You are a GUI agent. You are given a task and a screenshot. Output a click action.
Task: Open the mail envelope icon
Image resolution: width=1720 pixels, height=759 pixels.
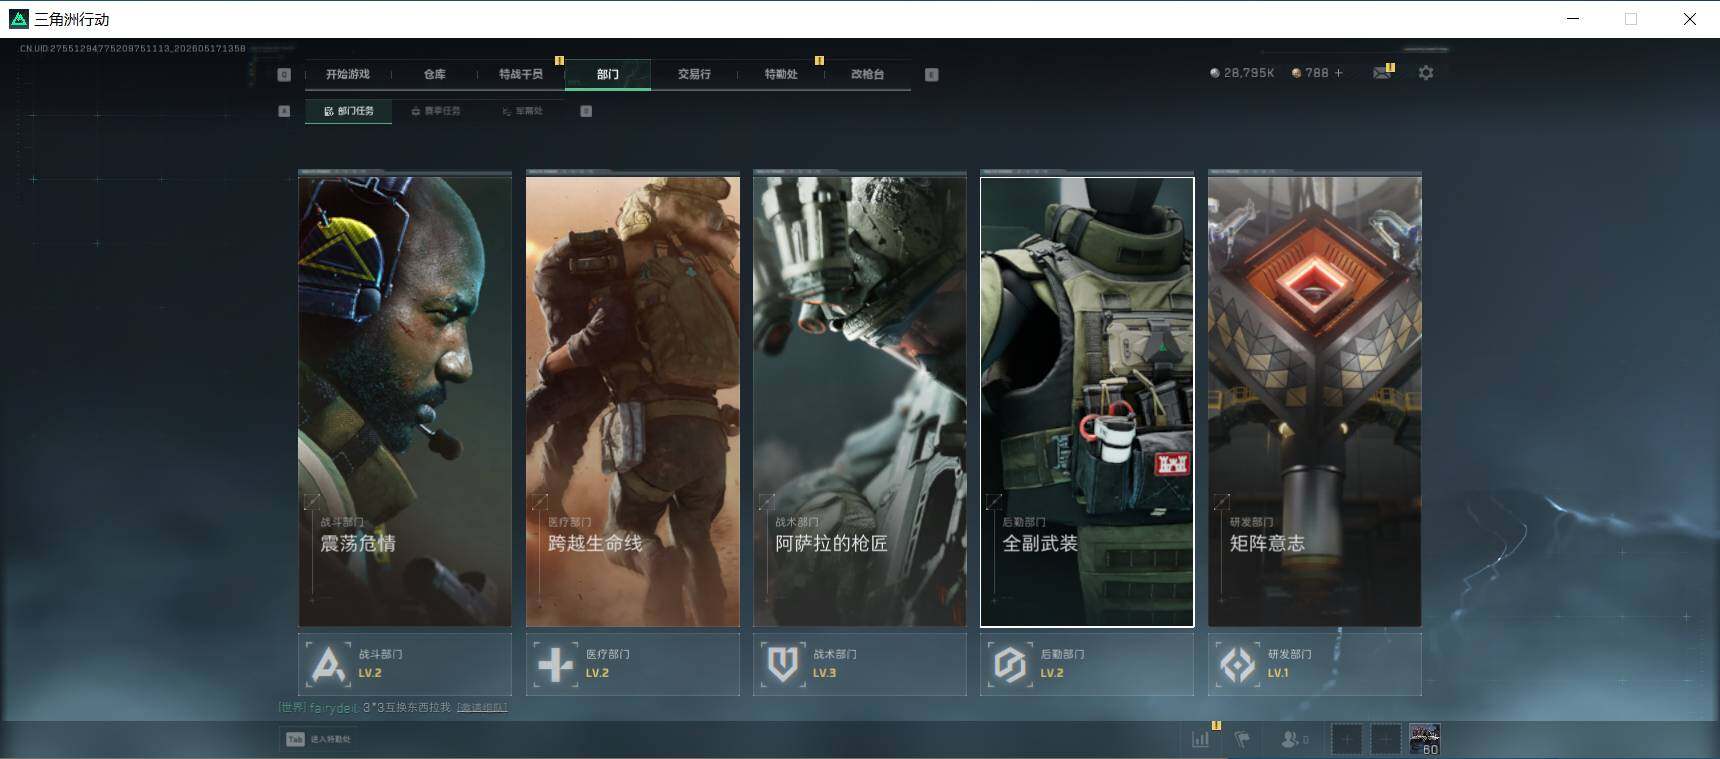click(x=1382, y=73)
